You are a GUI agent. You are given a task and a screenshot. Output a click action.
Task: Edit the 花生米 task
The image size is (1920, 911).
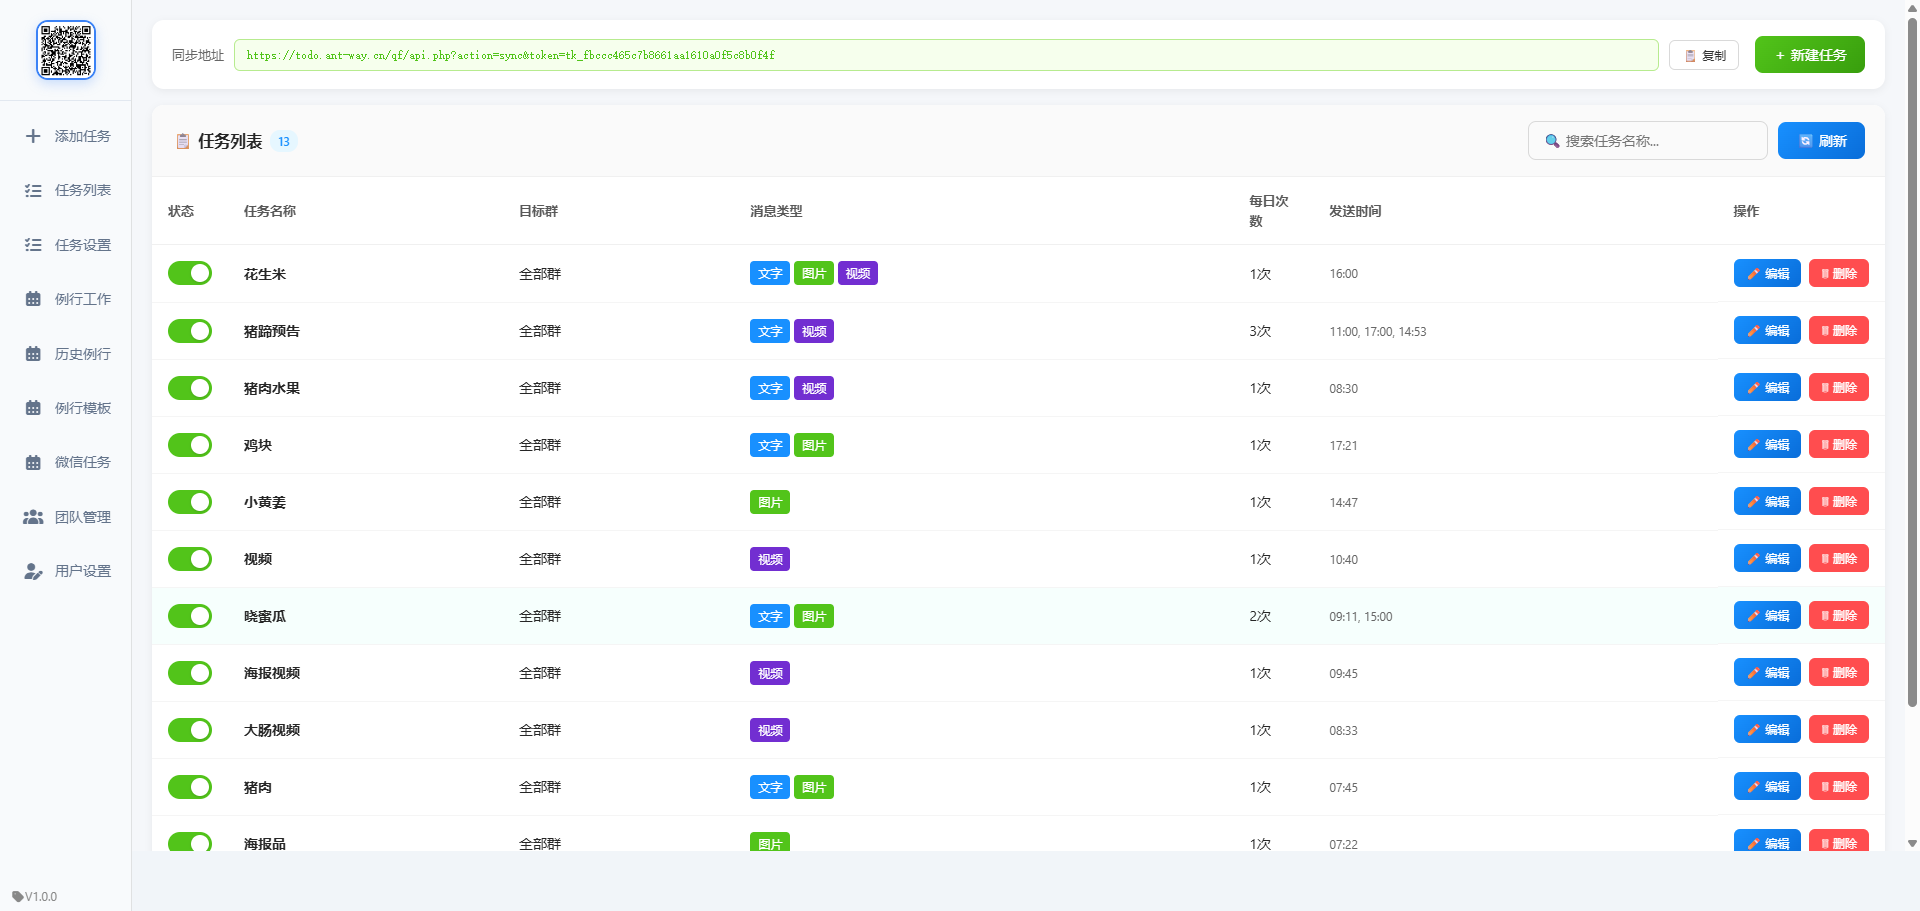tap(1767, 273)
